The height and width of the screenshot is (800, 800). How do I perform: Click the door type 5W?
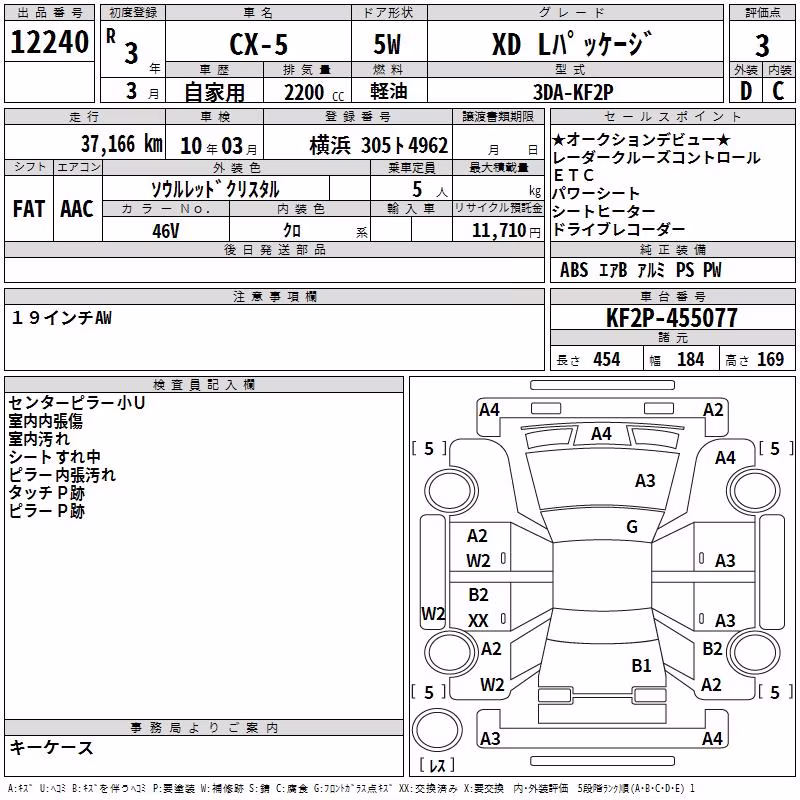click(387, 44)
